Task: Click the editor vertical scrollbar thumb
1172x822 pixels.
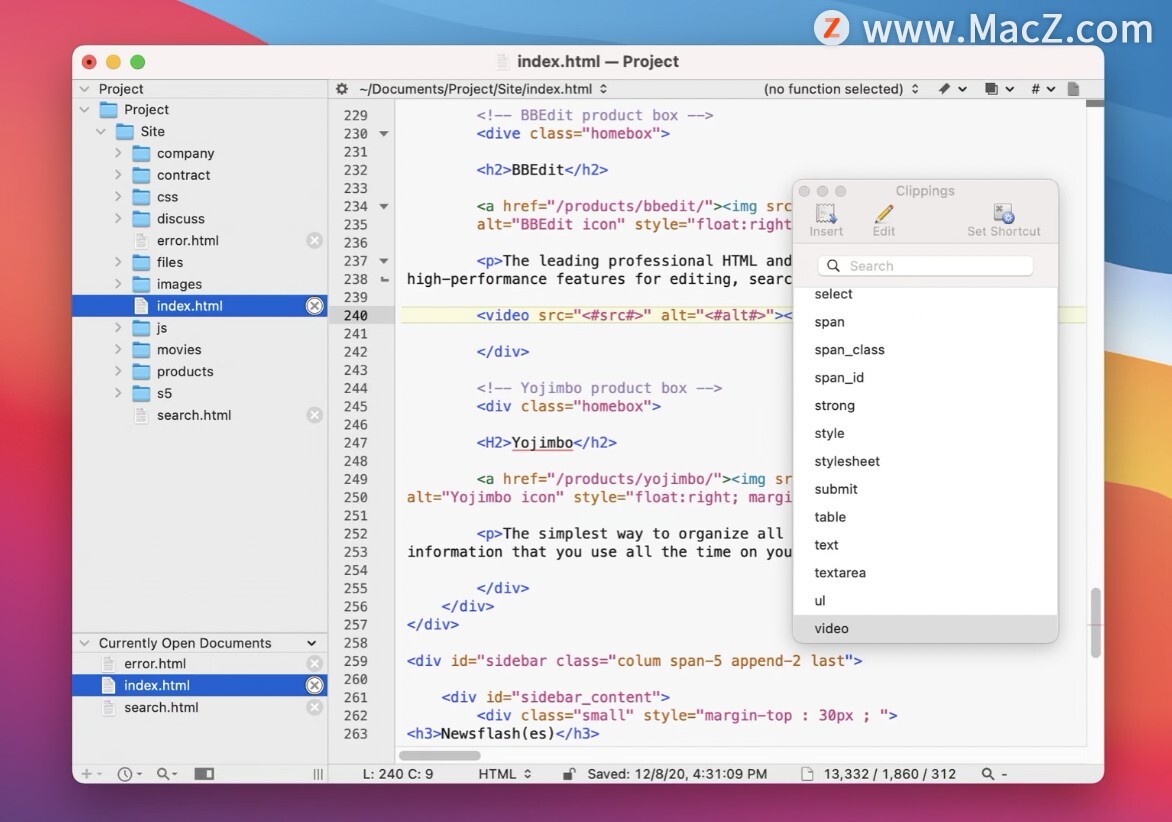Action: click(x=1095, y=622)
